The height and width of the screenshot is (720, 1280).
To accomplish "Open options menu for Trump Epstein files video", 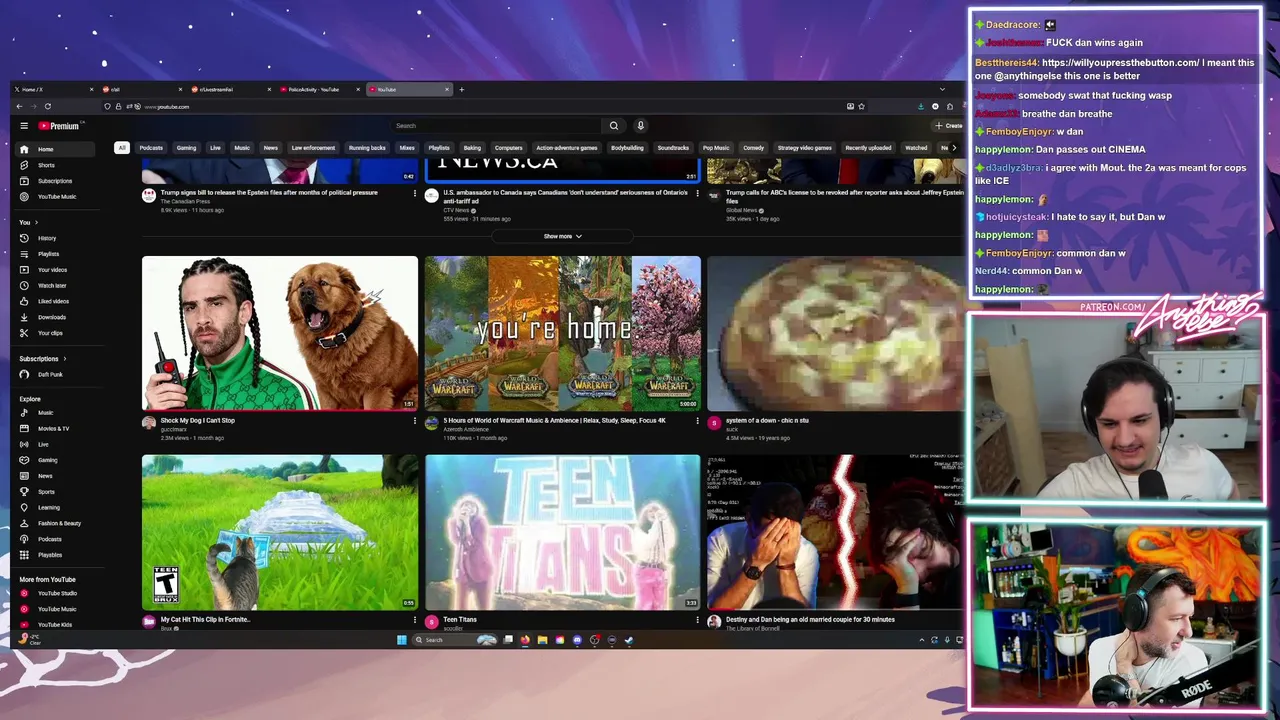I will click(x=415, y=193).
